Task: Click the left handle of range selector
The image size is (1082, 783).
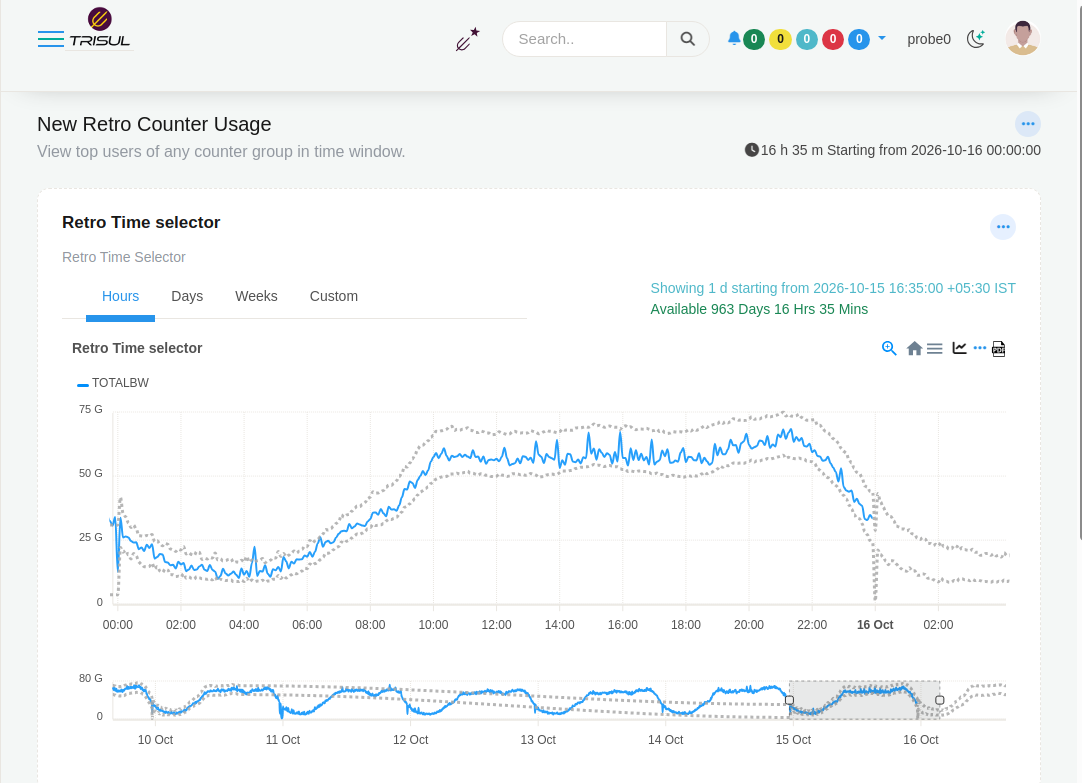Action: [x=789, y=700]
